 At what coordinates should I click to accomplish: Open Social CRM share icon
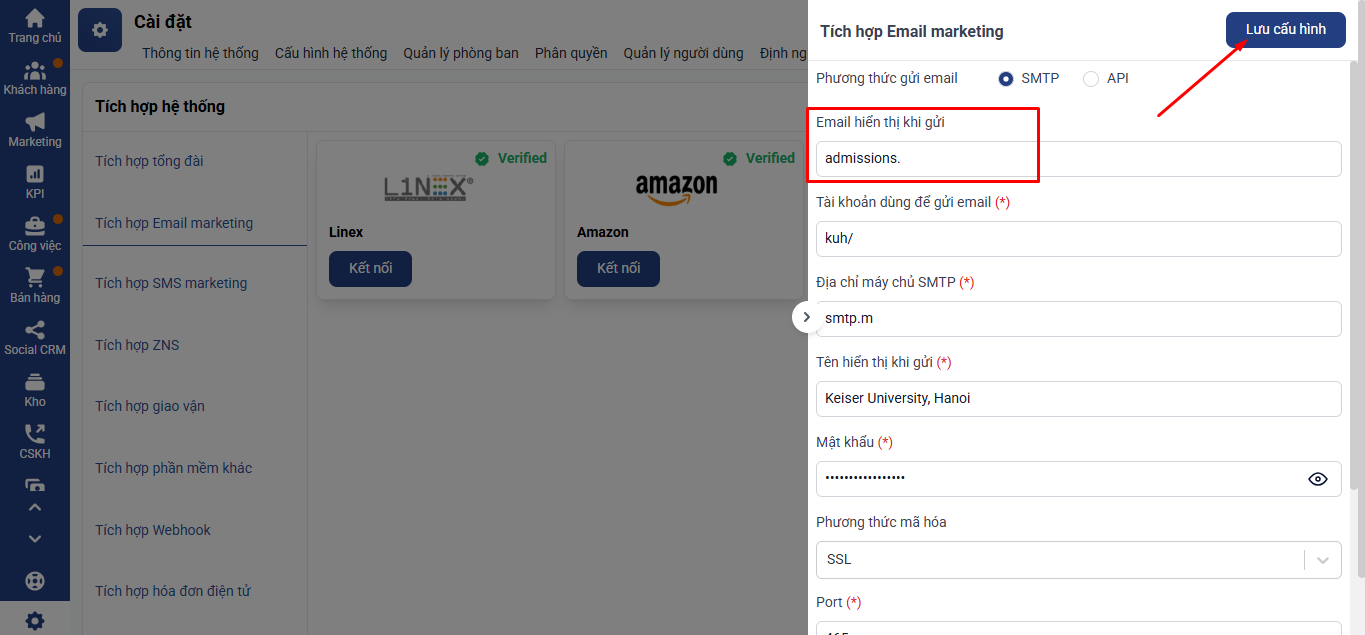[x=35, y=330]
